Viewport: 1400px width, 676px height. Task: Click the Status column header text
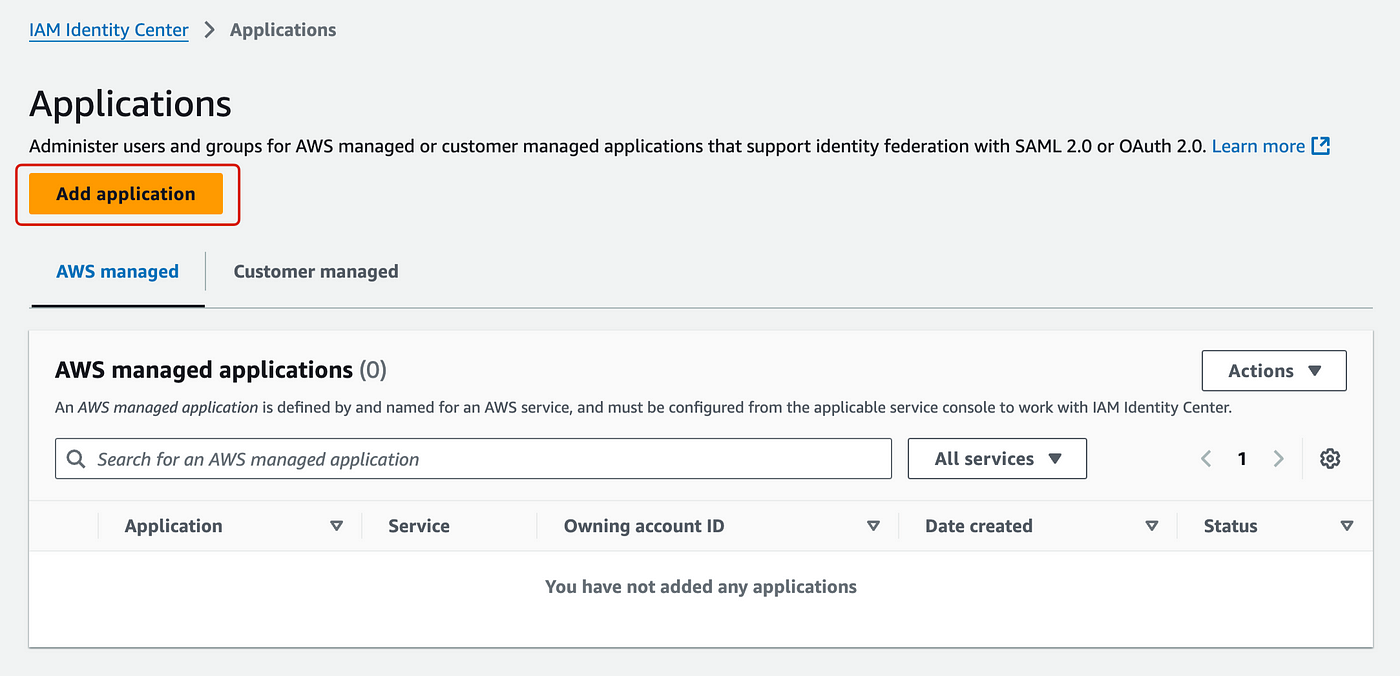pyautogui.click(x=1231, y=526)
